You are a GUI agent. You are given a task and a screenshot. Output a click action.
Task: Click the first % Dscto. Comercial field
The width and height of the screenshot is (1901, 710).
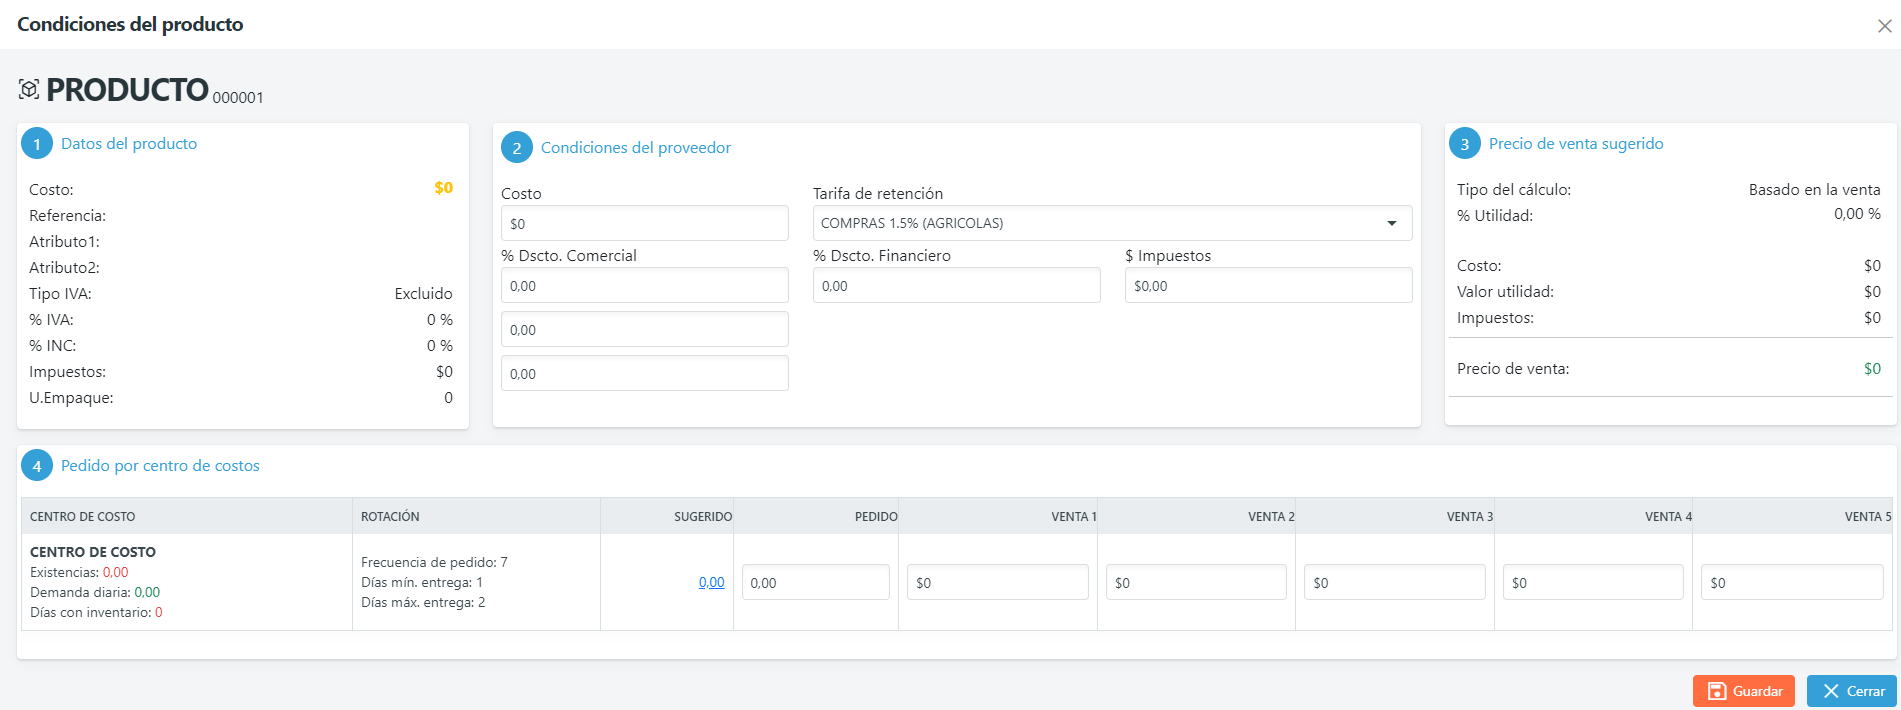[644, 286]
